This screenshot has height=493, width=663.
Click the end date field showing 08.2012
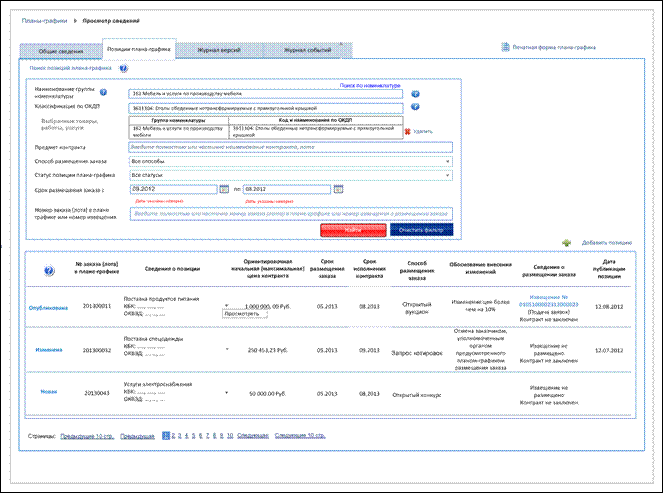pos(287,189)
